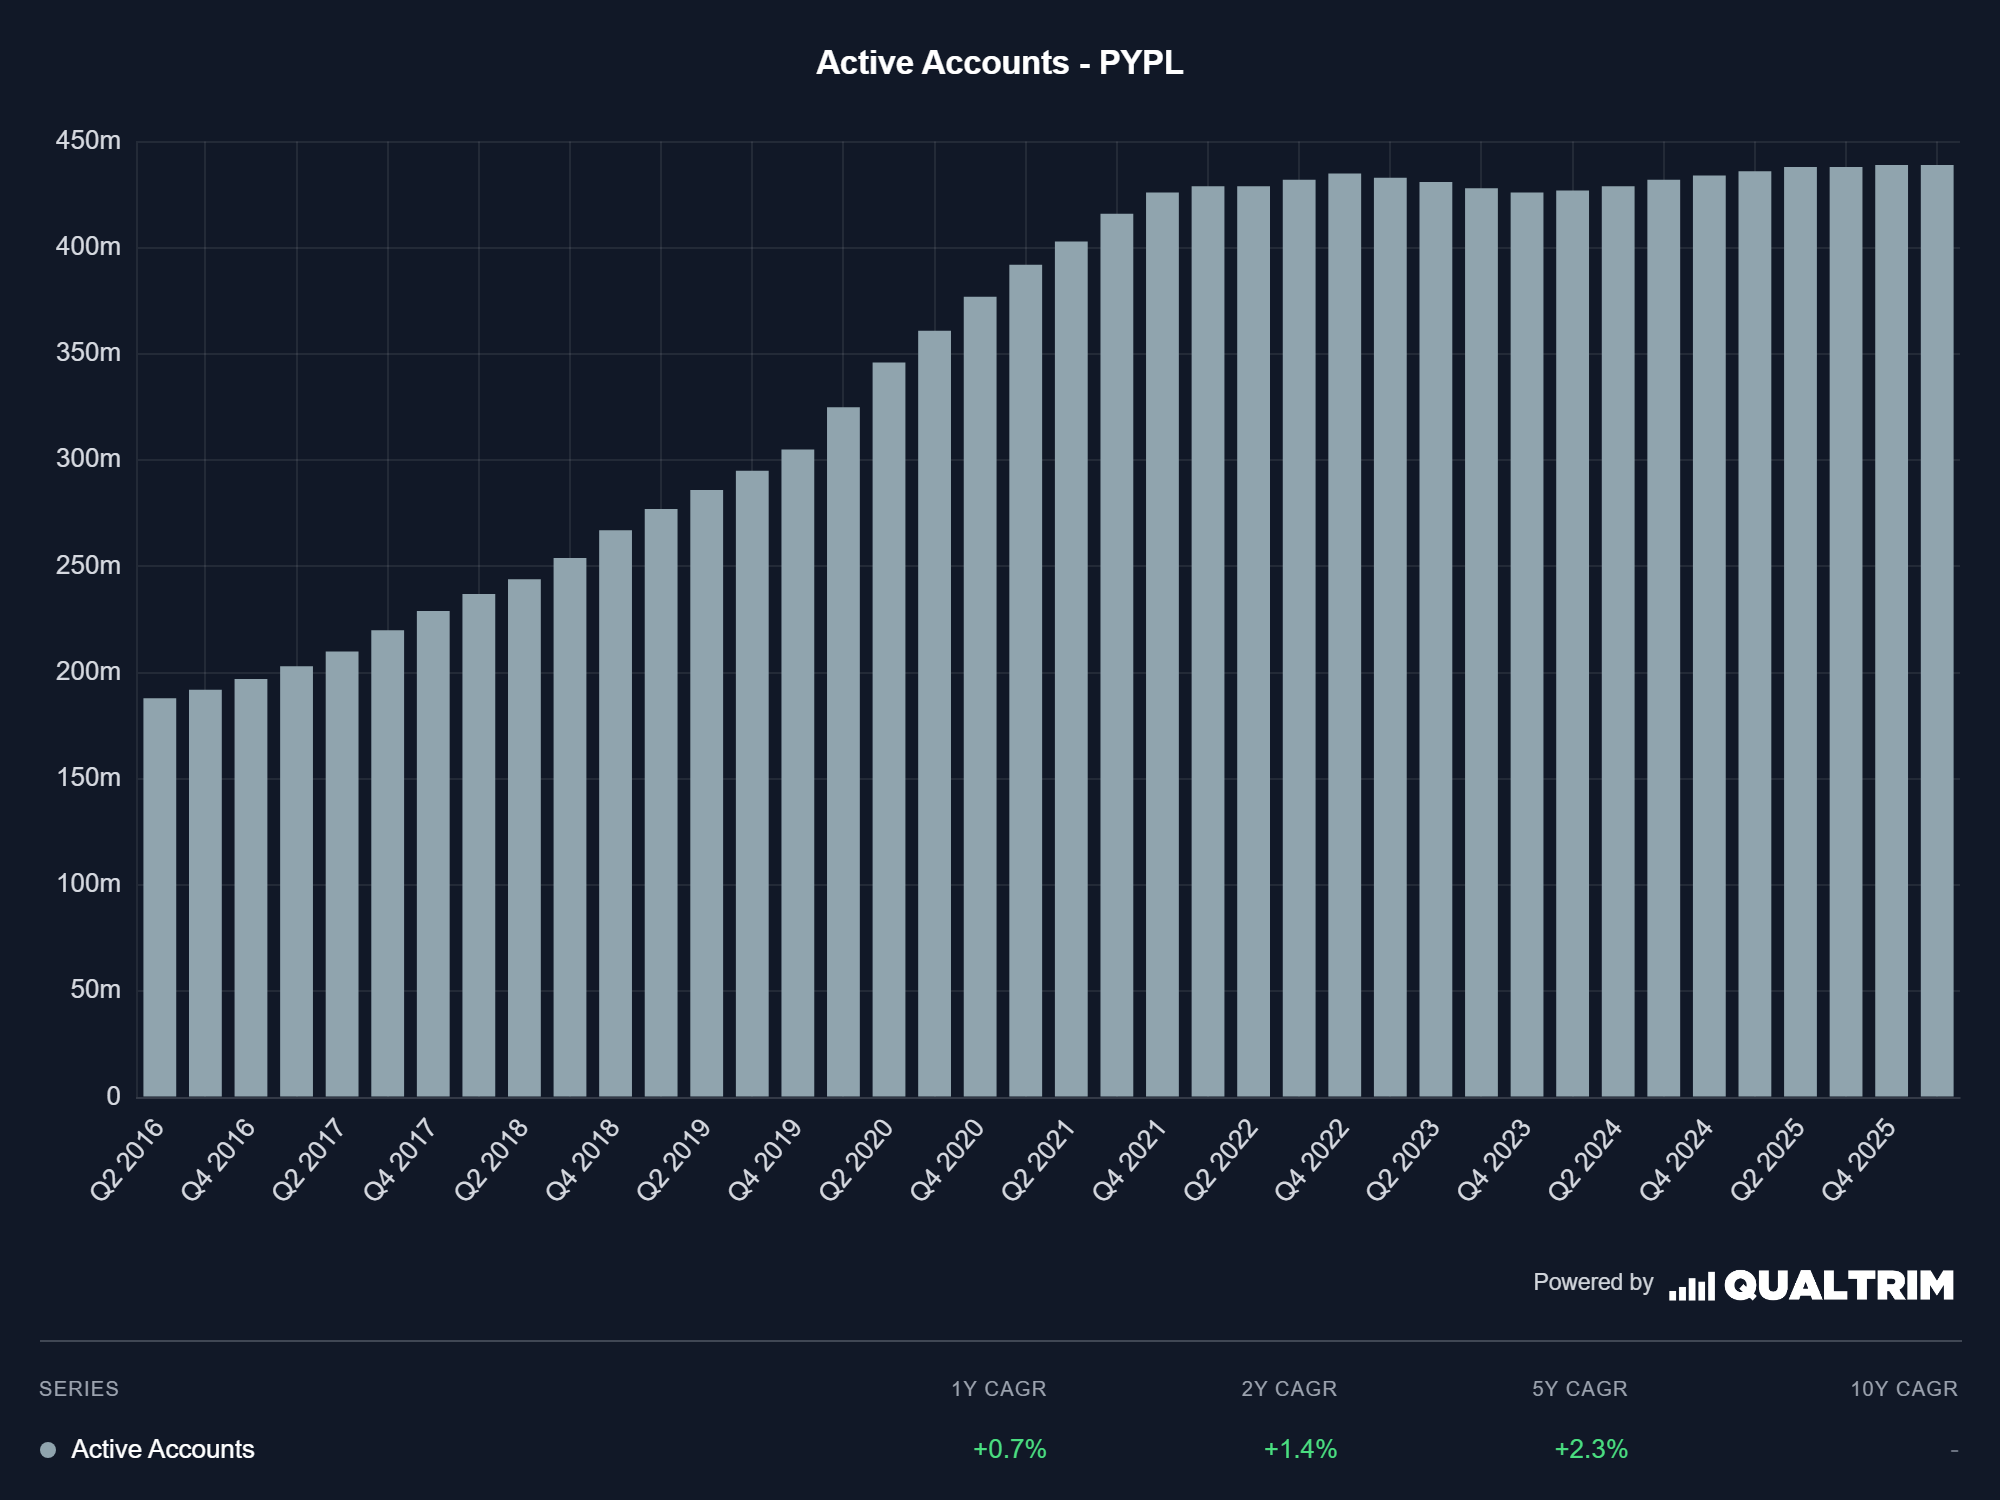Click the Qualtrim bar-chart logo icon
The image size is (2000, 1500).
tap(1691, 1286)
